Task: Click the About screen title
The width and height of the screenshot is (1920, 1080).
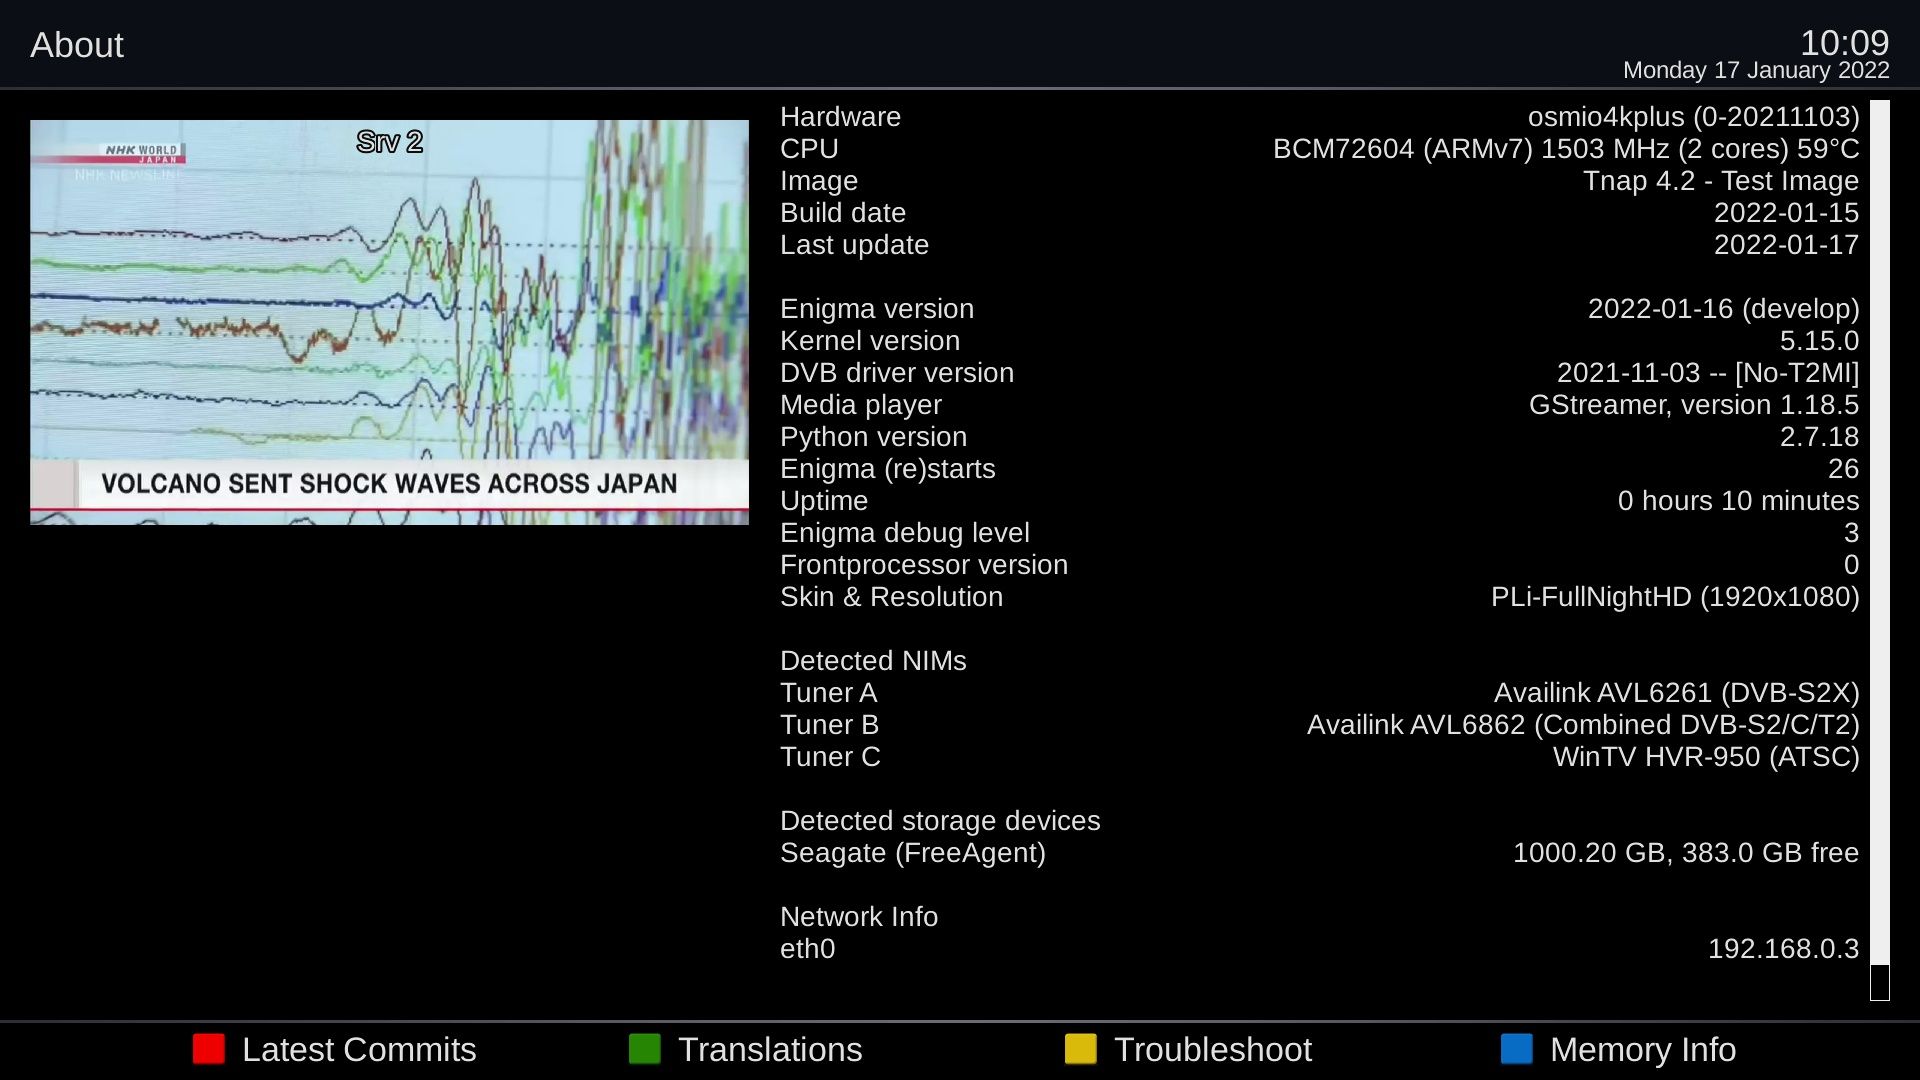Action: (77, 45)
